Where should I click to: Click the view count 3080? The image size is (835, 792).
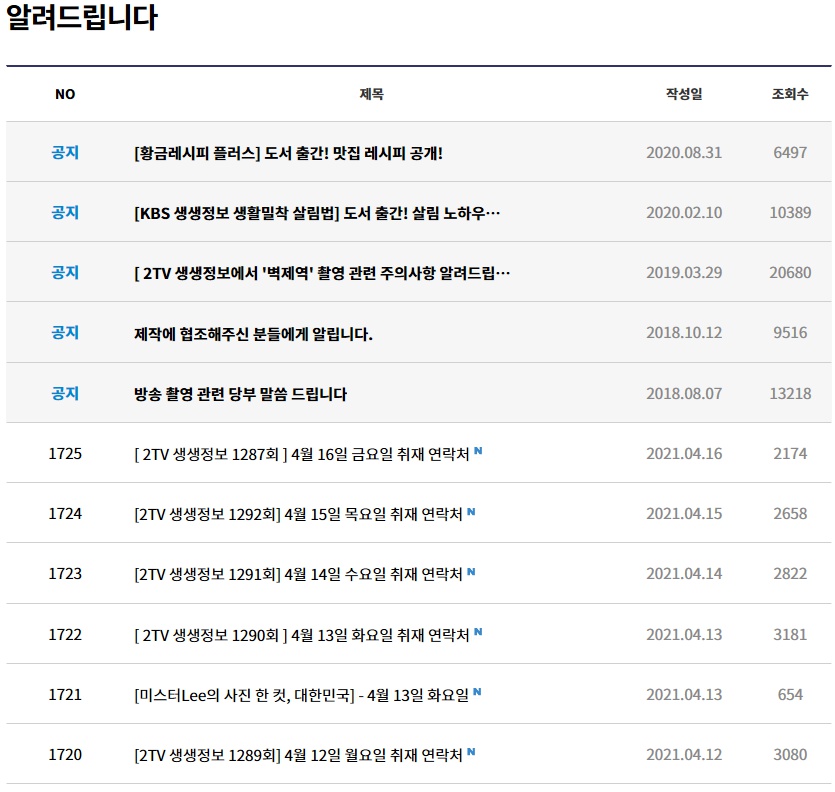click(790, 755)
